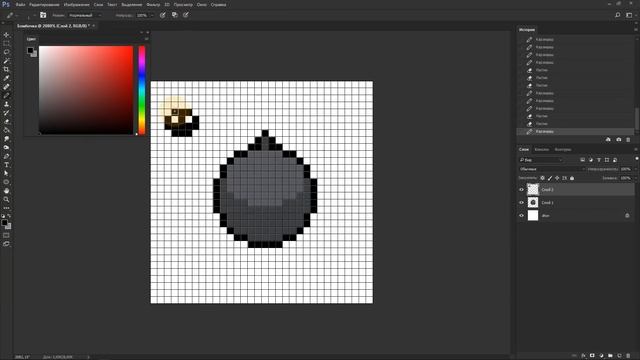Swap foreground and background colors in toolbox
Screen dimensions: 640x360
click(x=9, y=216)
